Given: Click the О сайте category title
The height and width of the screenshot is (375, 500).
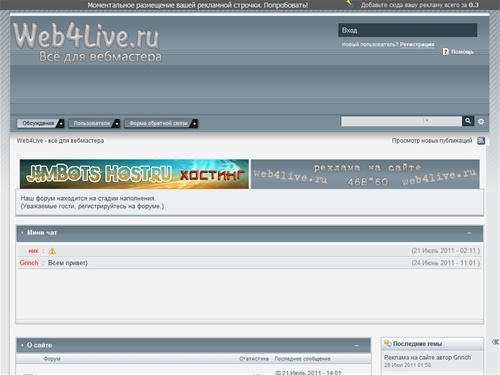Looking at the screenshot, I should (39, 345).
